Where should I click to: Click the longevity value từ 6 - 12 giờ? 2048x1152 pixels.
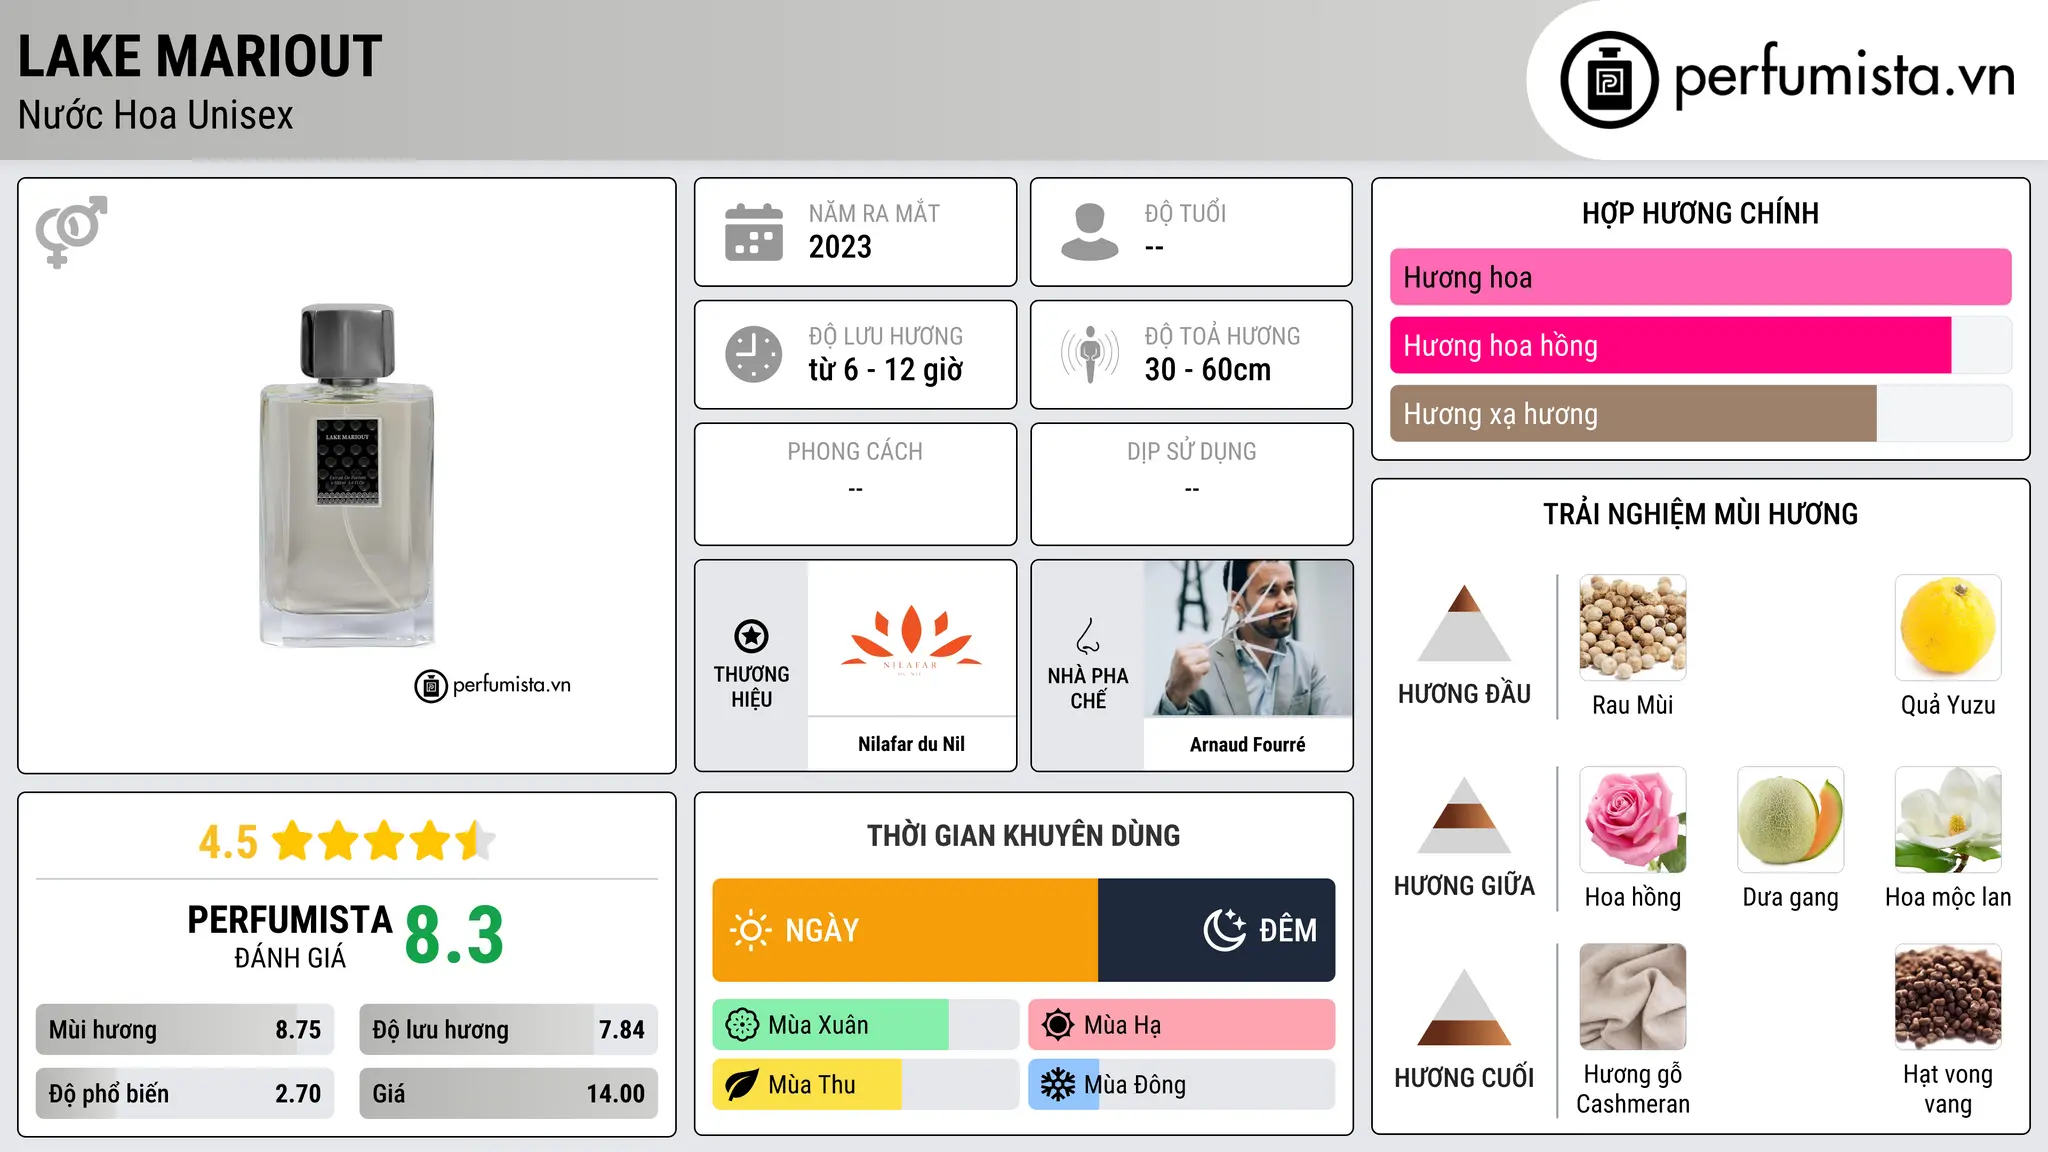(886, 370)
